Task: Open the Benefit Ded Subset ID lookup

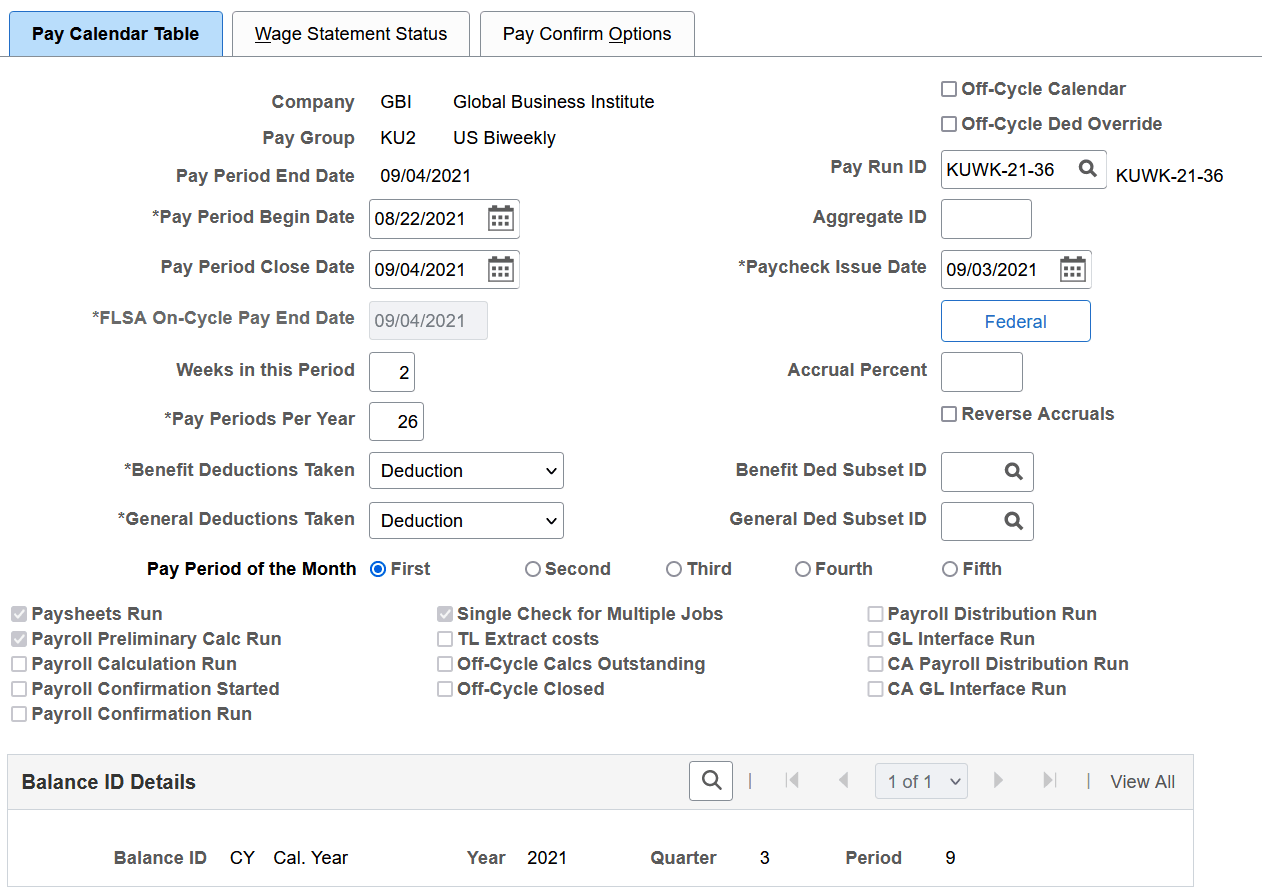Action: coord(1013,471)
